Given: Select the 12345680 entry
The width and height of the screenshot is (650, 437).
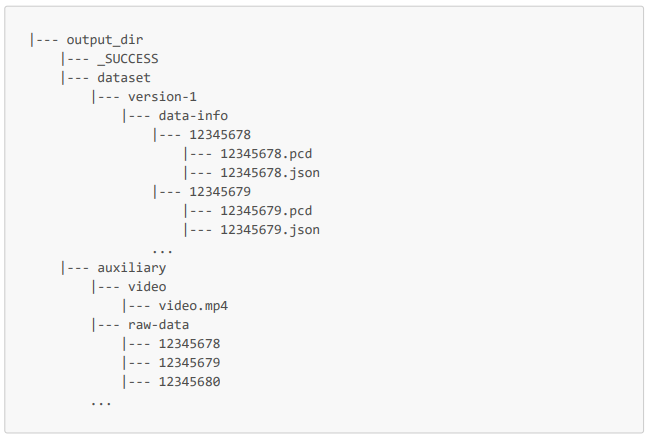Looking at the screenshot, I should pyautogui.click(x=189, y=382).
